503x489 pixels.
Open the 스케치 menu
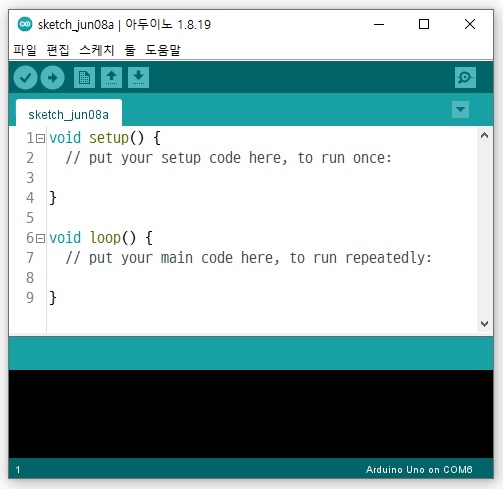[97, 50]
